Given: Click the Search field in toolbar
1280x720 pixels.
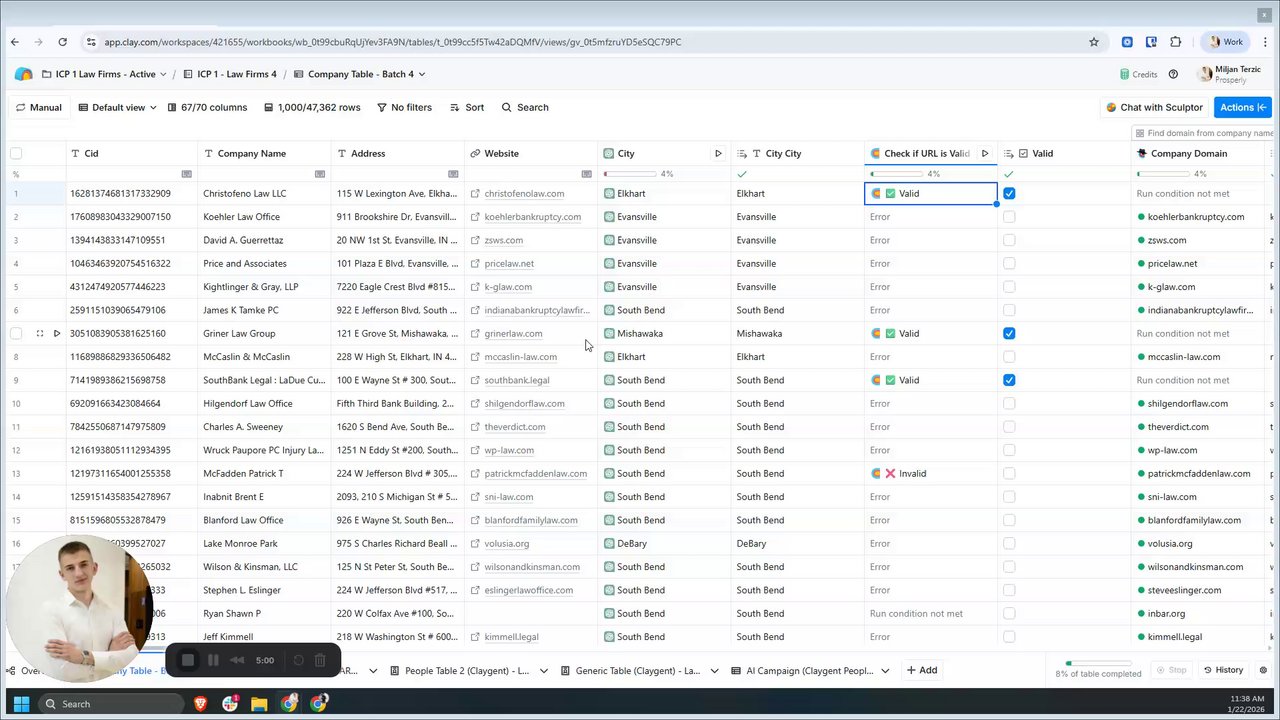Looking at the screenshot, I should [525, 107].
